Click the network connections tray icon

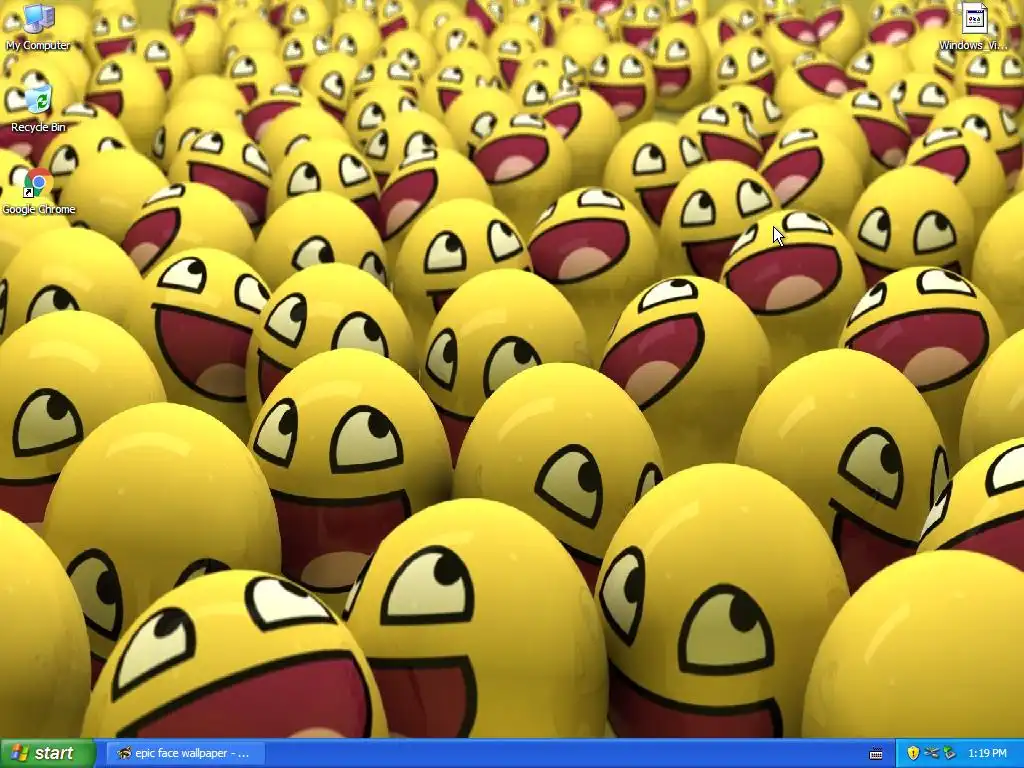pos(931,753)
